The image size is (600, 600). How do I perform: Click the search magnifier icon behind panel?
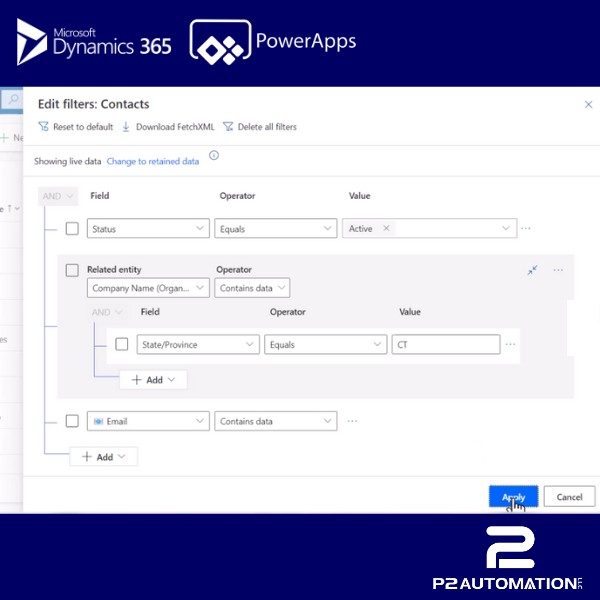coord(13,99)
